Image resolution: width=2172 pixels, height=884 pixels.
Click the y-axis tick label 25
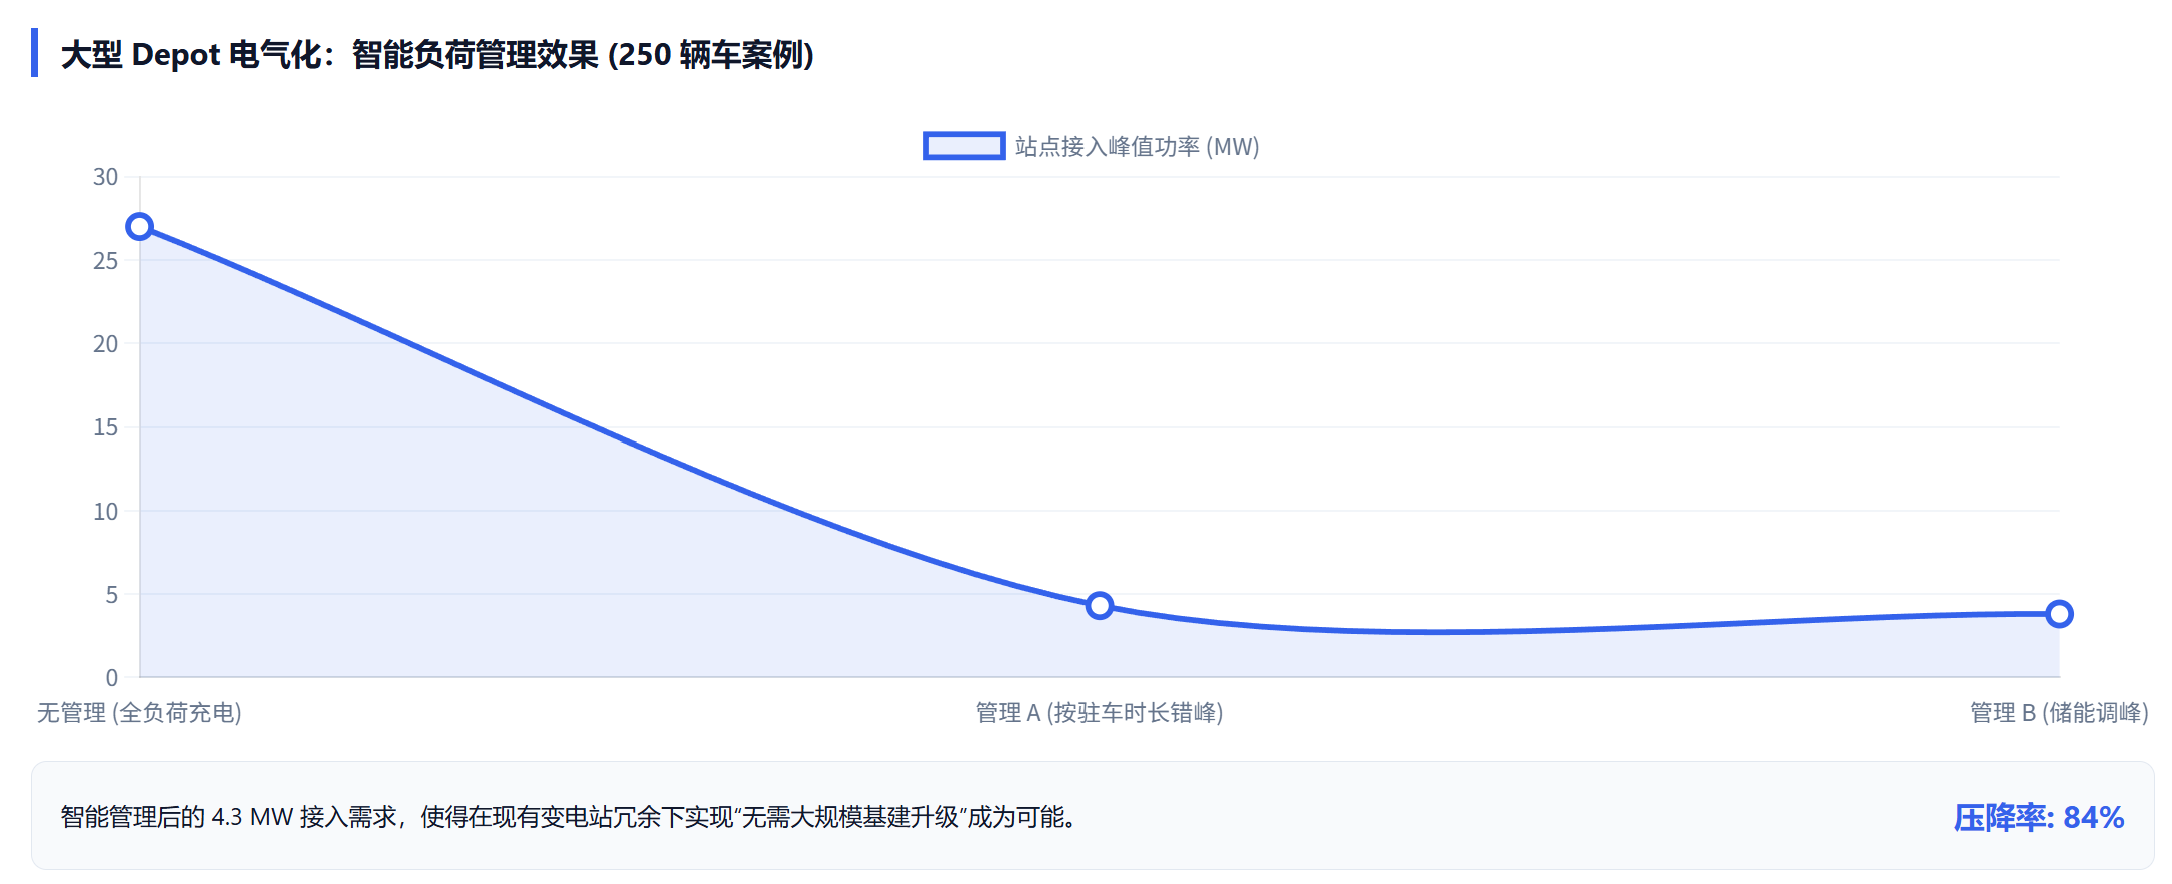105,261
